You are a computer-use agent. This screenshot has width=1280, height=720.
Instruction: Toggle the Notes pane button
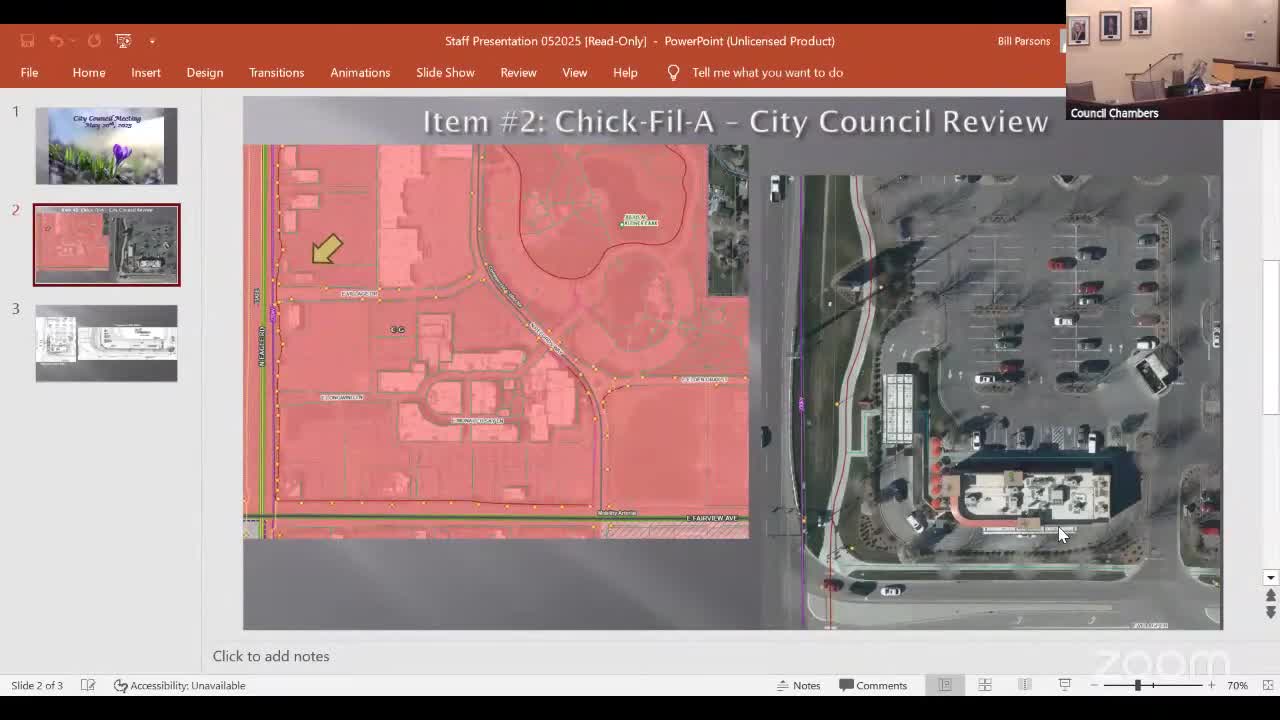[798, 685]
